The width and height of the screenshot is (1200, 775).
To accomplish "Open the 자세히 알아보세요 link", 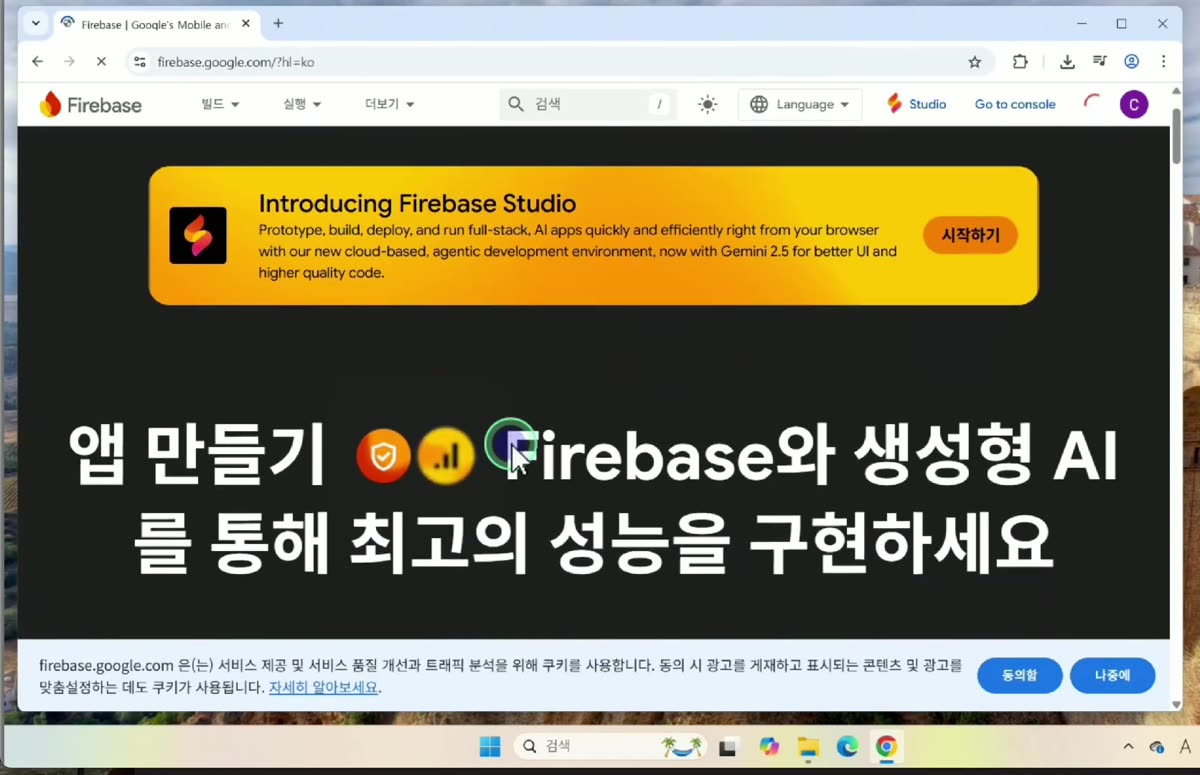I will click(x=323, y=688).
